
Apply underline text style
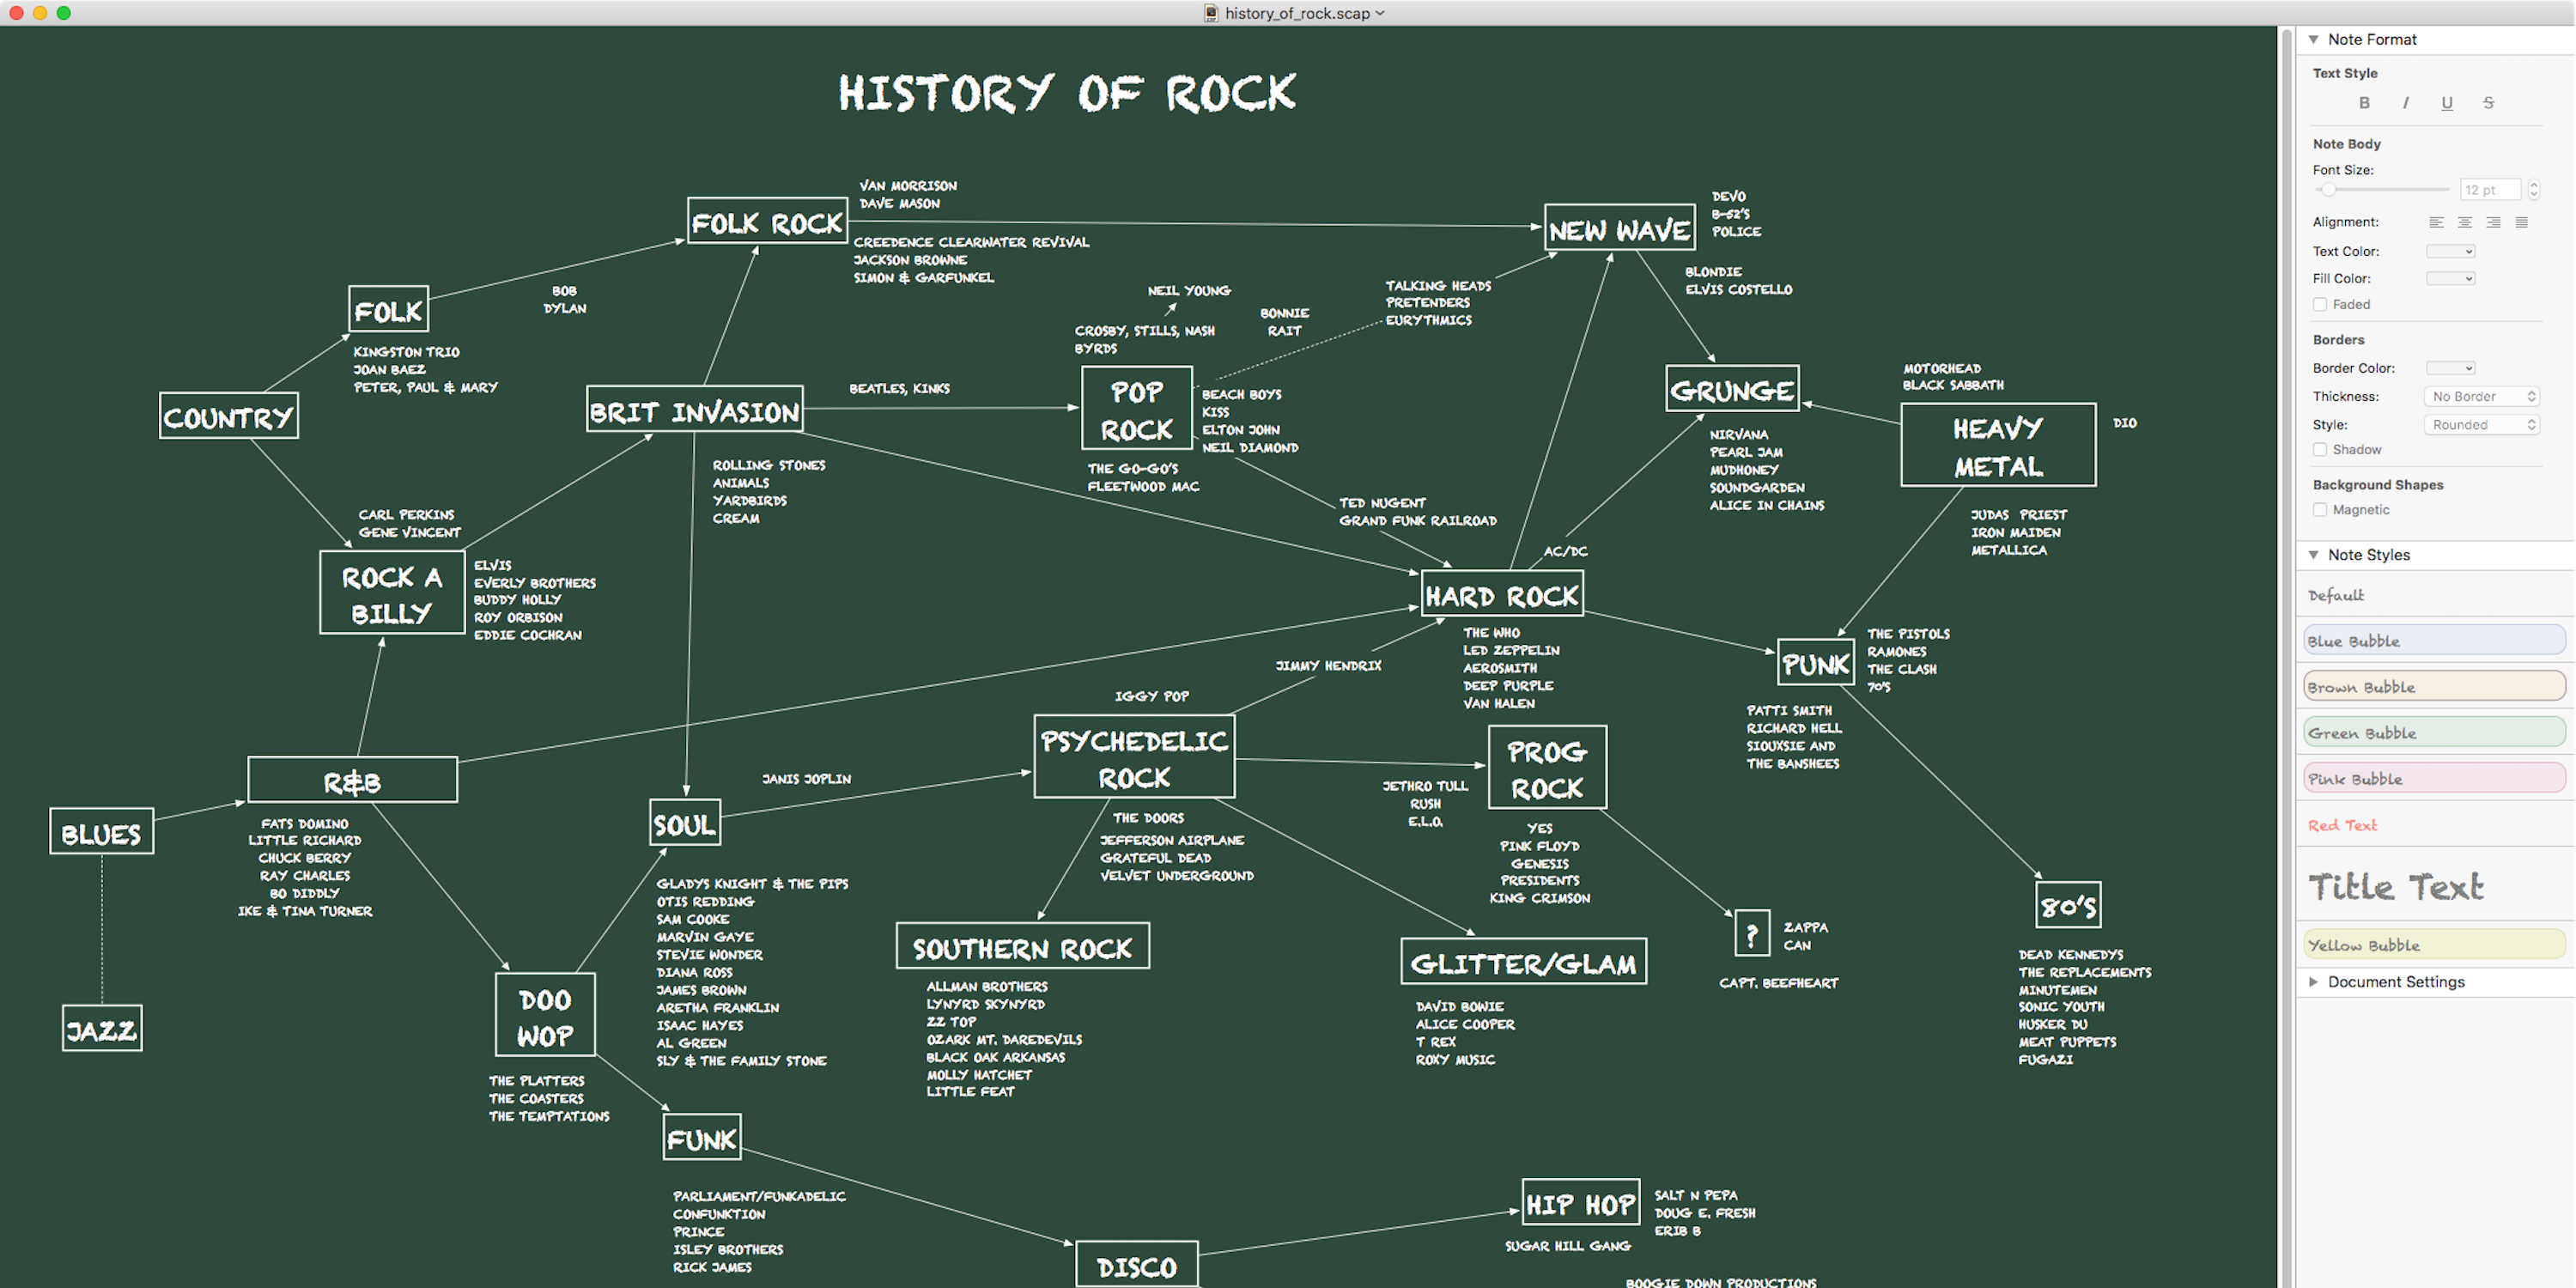click(x=2447, y=102)
